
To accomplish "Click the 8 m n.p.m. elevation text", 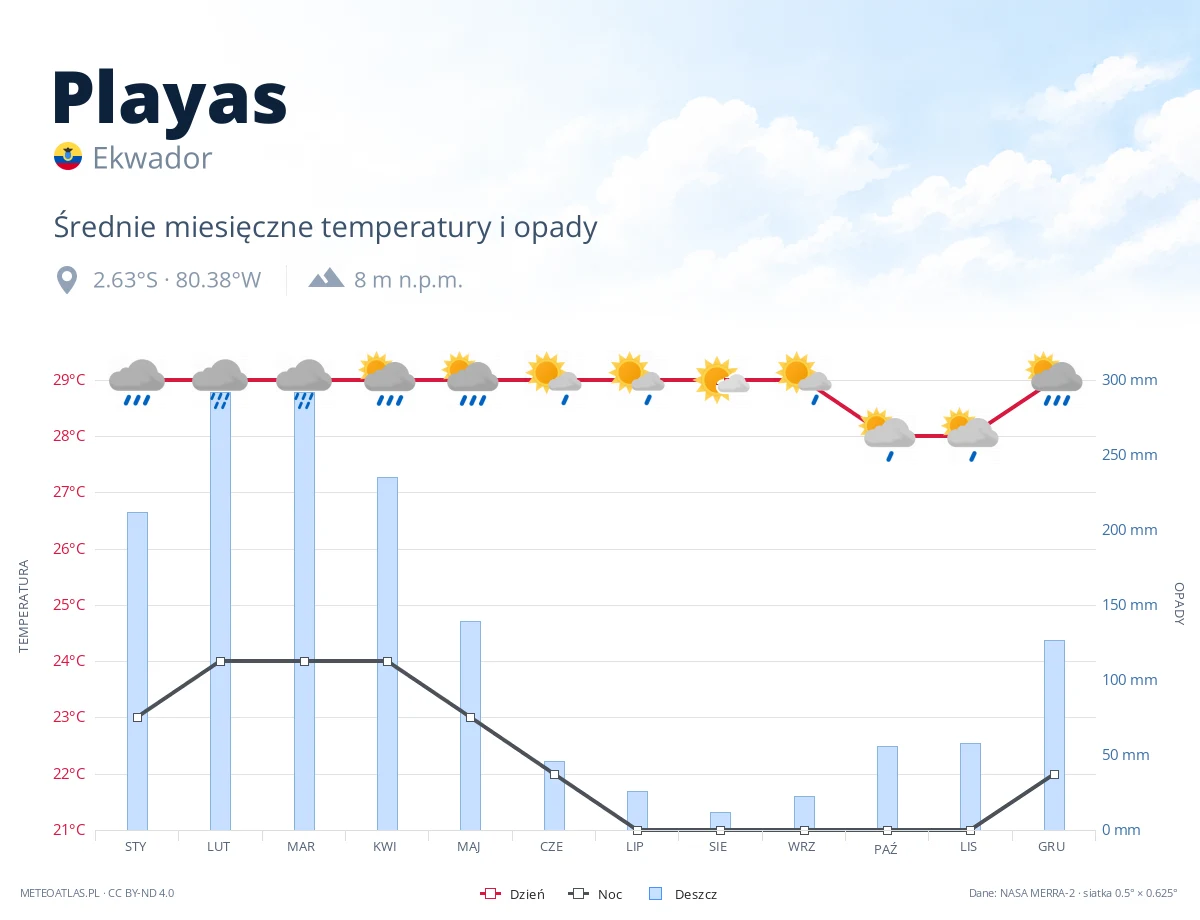I will click(408, 280).
